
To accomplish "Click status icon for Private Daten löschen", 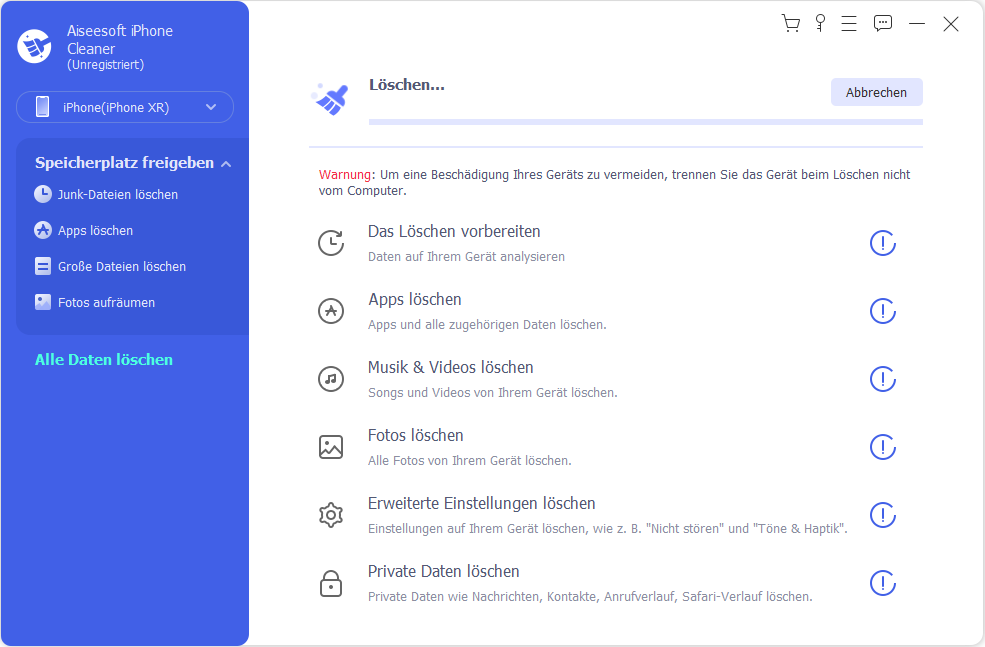I will (882, 583).
